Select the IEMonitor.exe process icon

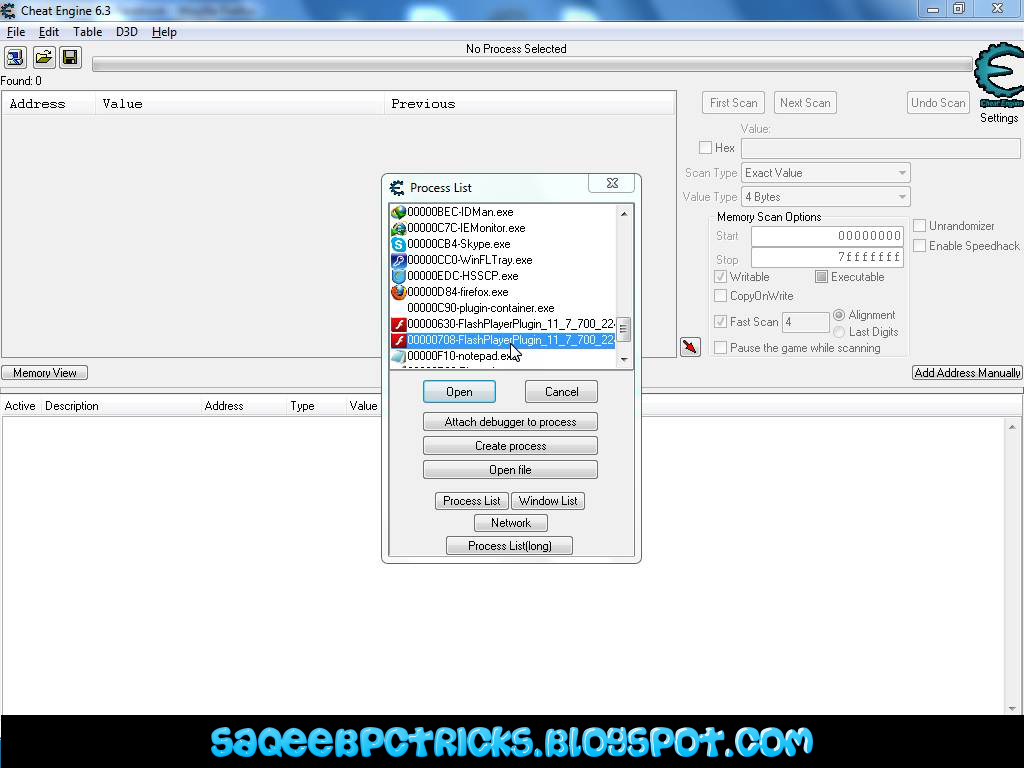pos(398,229)
